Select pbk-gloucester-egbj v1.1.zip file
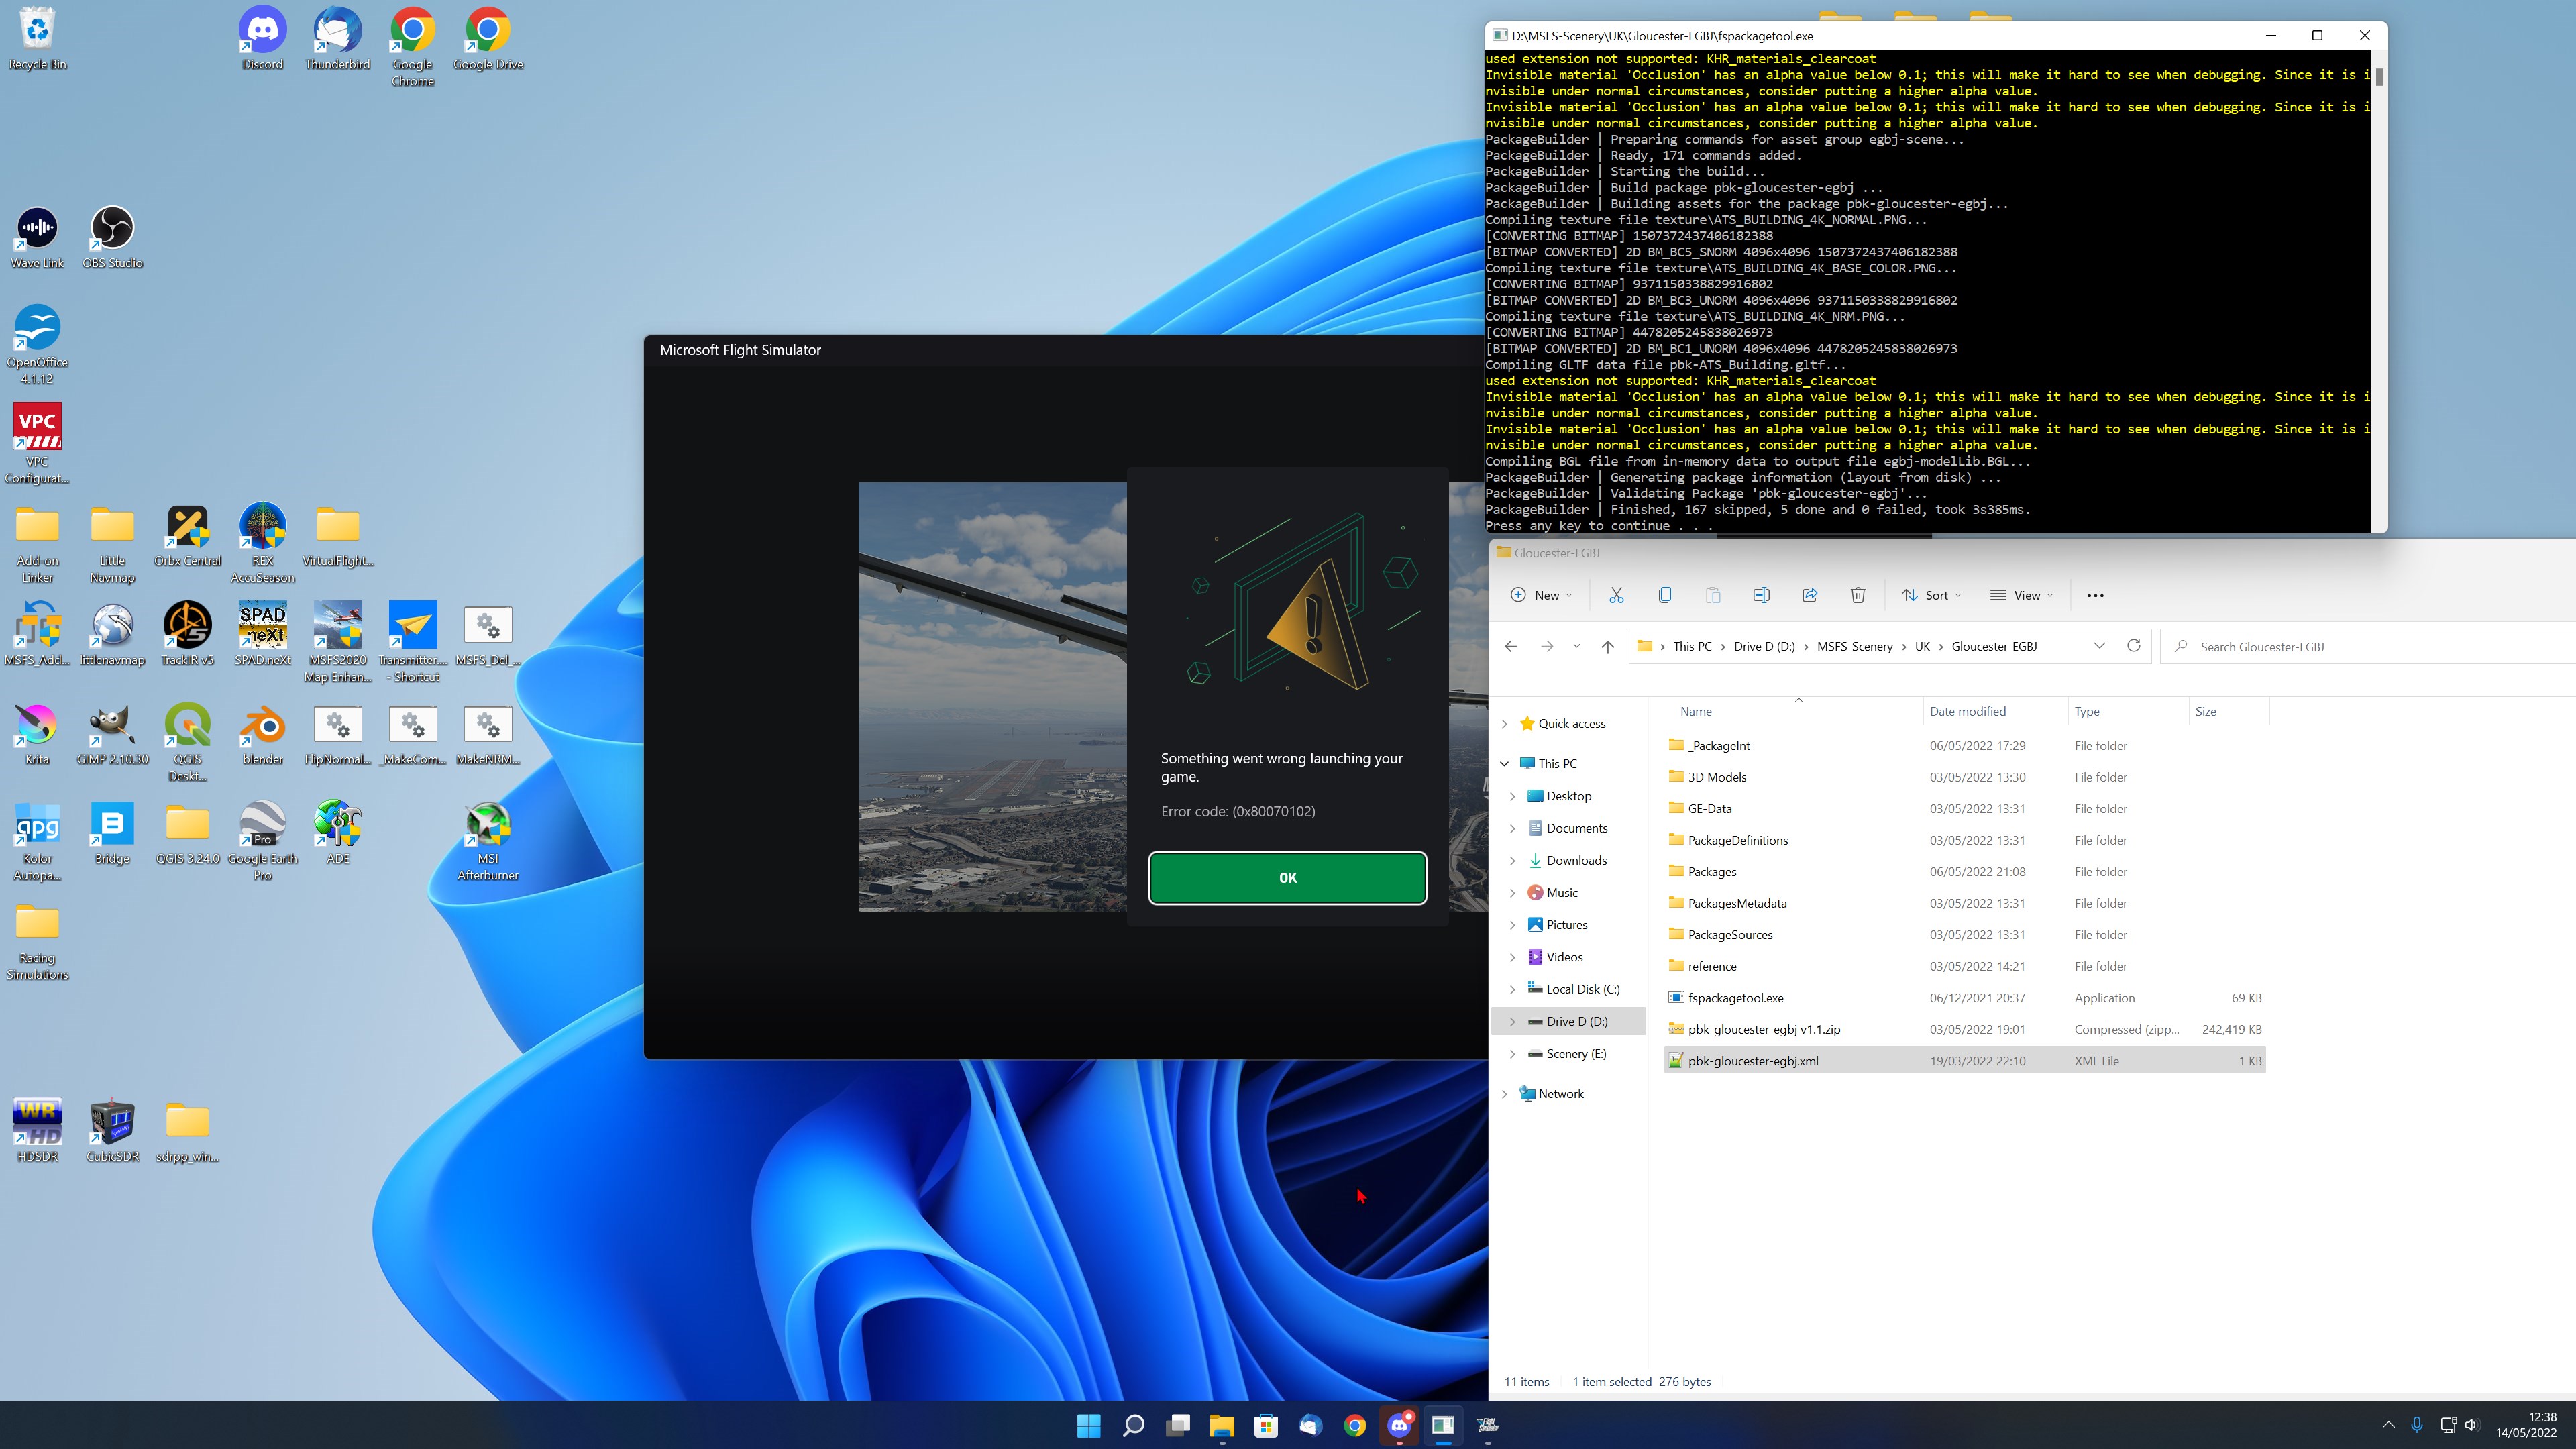Screen dimensions: 2576x1449 pyautogui.click(x=1763, y=1029)
